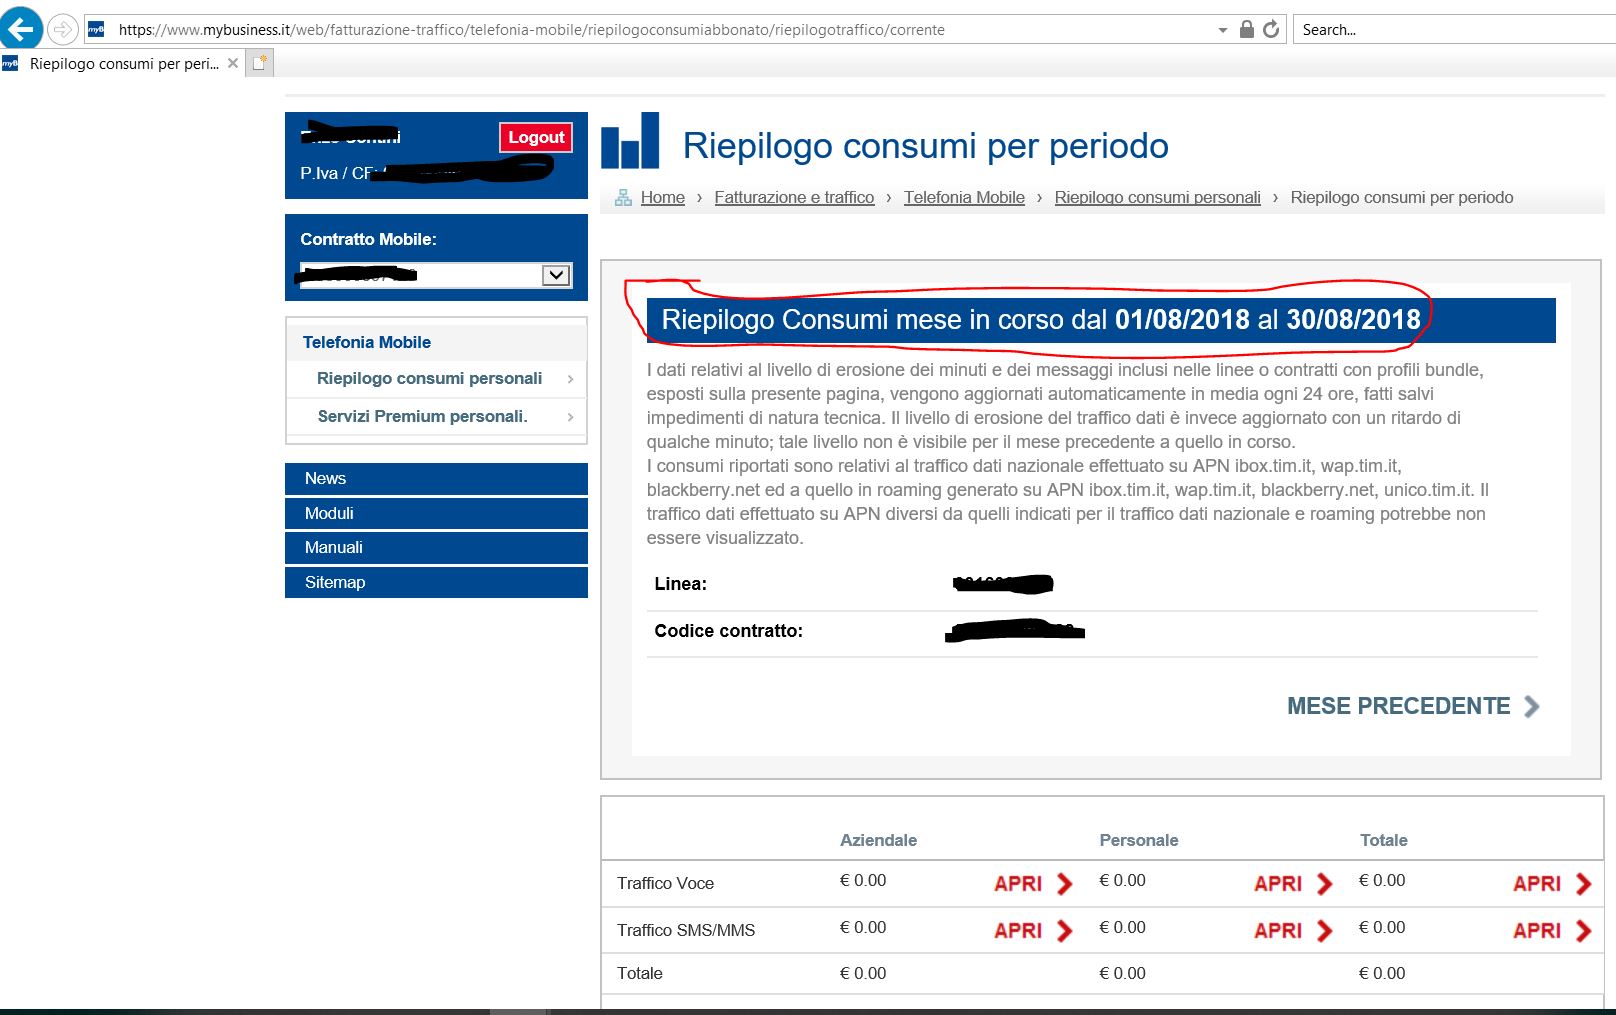This screenshot has width=1616, height=1015.
Task: Click the padlock security icon
Action: pos(1246,30)
